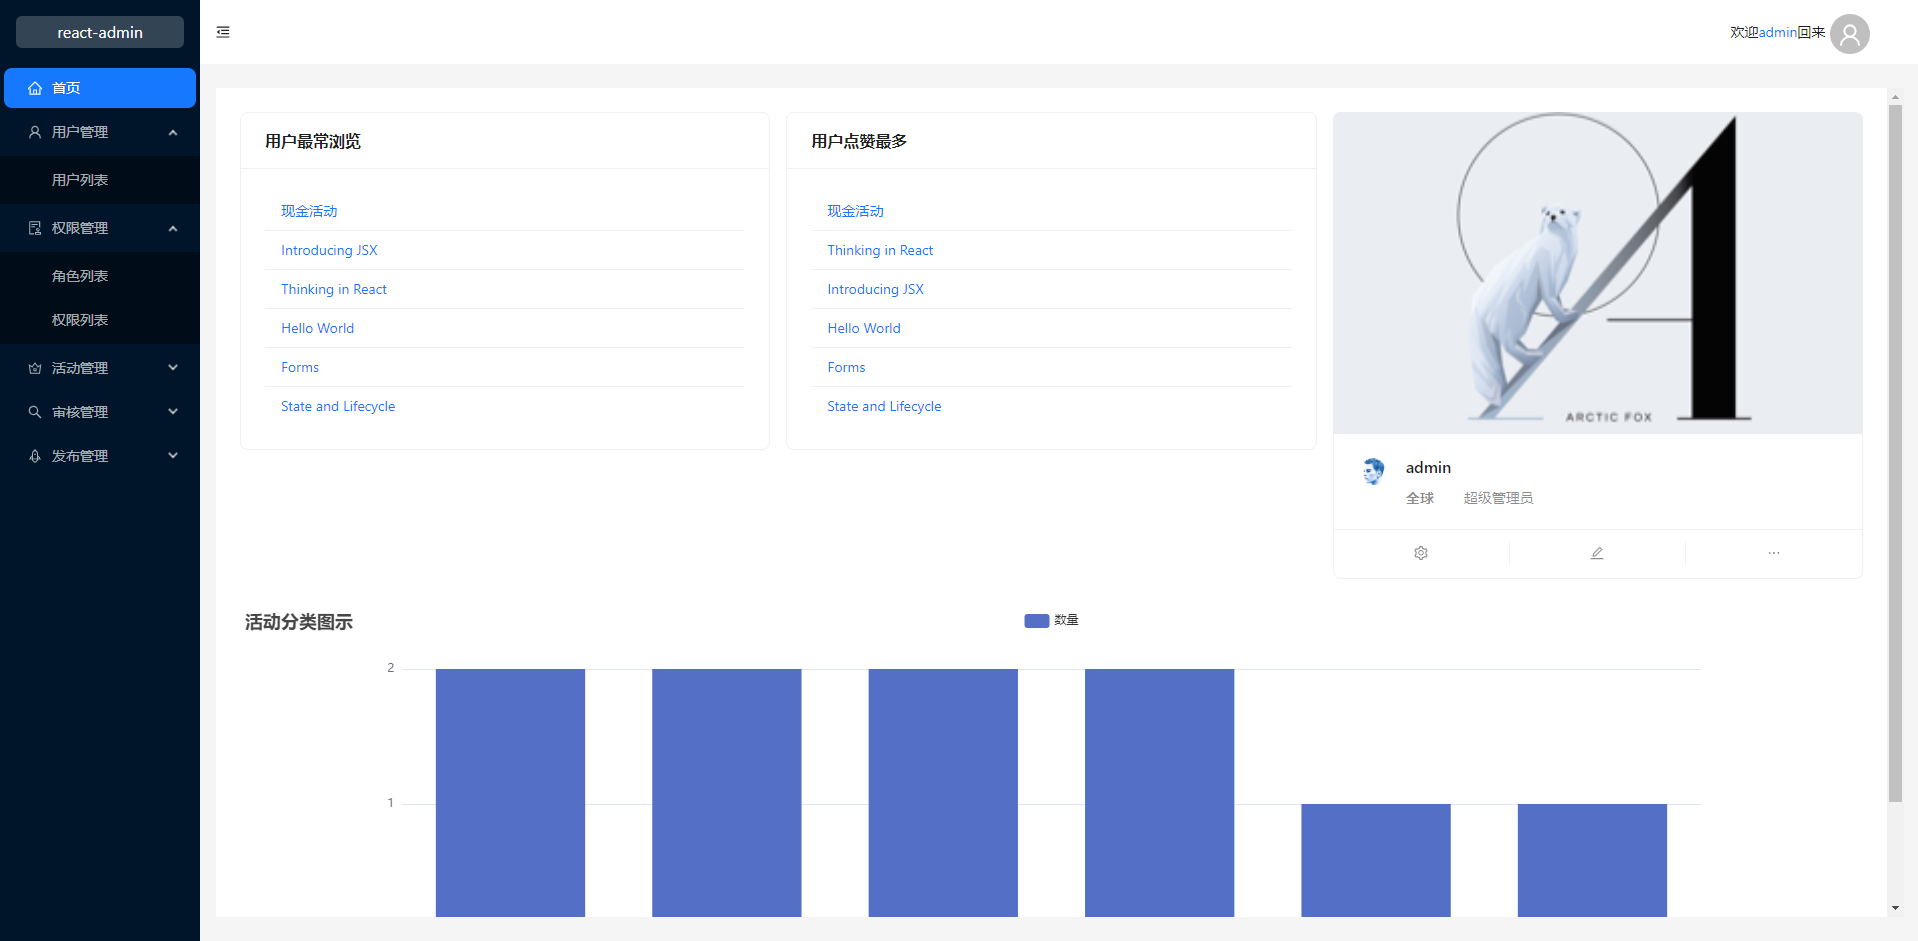Click the file-search icon beside 权限管理
Viewport: 1918px width, 941px height.
coord(35,228)
